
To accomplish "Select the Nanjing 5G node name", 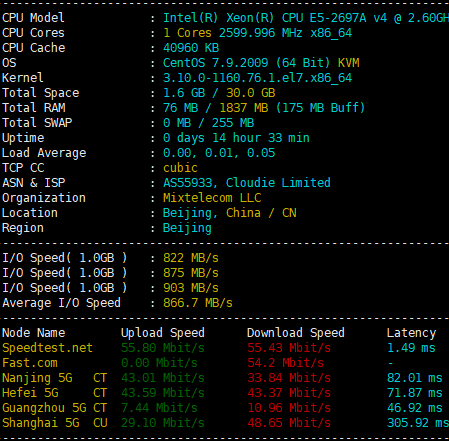I will pyautogui.click(x=37, y=379).
